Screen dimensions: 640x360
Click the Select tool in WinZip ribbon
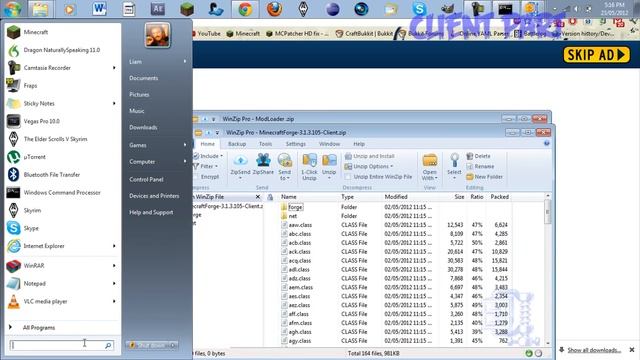454,167
